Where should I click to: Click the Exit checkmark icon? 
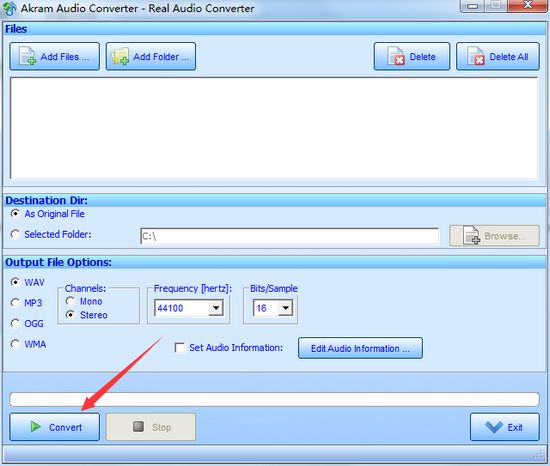tap(494, 427)
